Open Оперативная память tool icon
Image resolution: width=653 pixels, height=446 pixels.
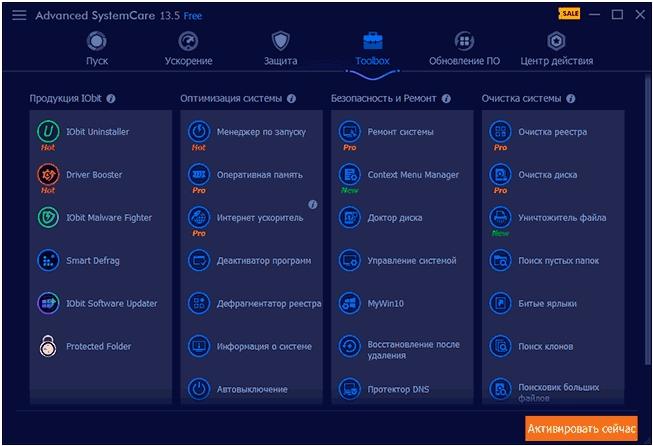click(x=199, y=174)
